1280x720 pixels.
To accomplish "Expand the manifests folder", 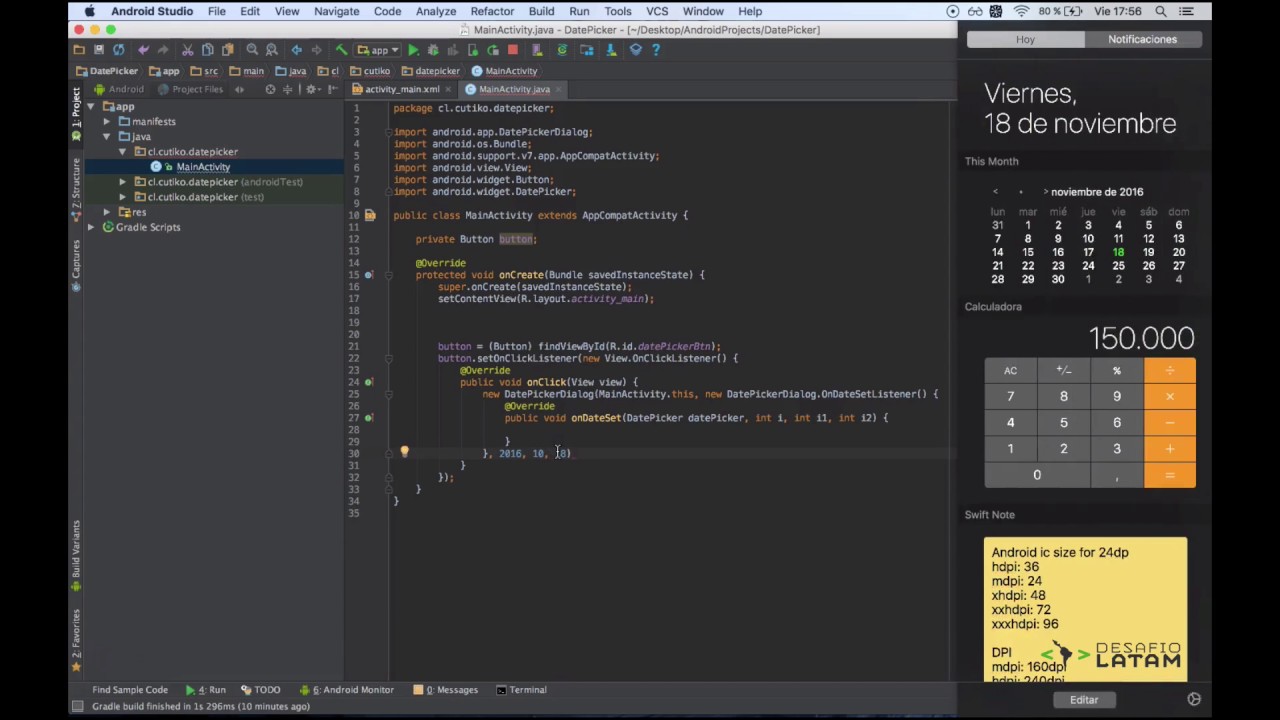I will [107, 122].
